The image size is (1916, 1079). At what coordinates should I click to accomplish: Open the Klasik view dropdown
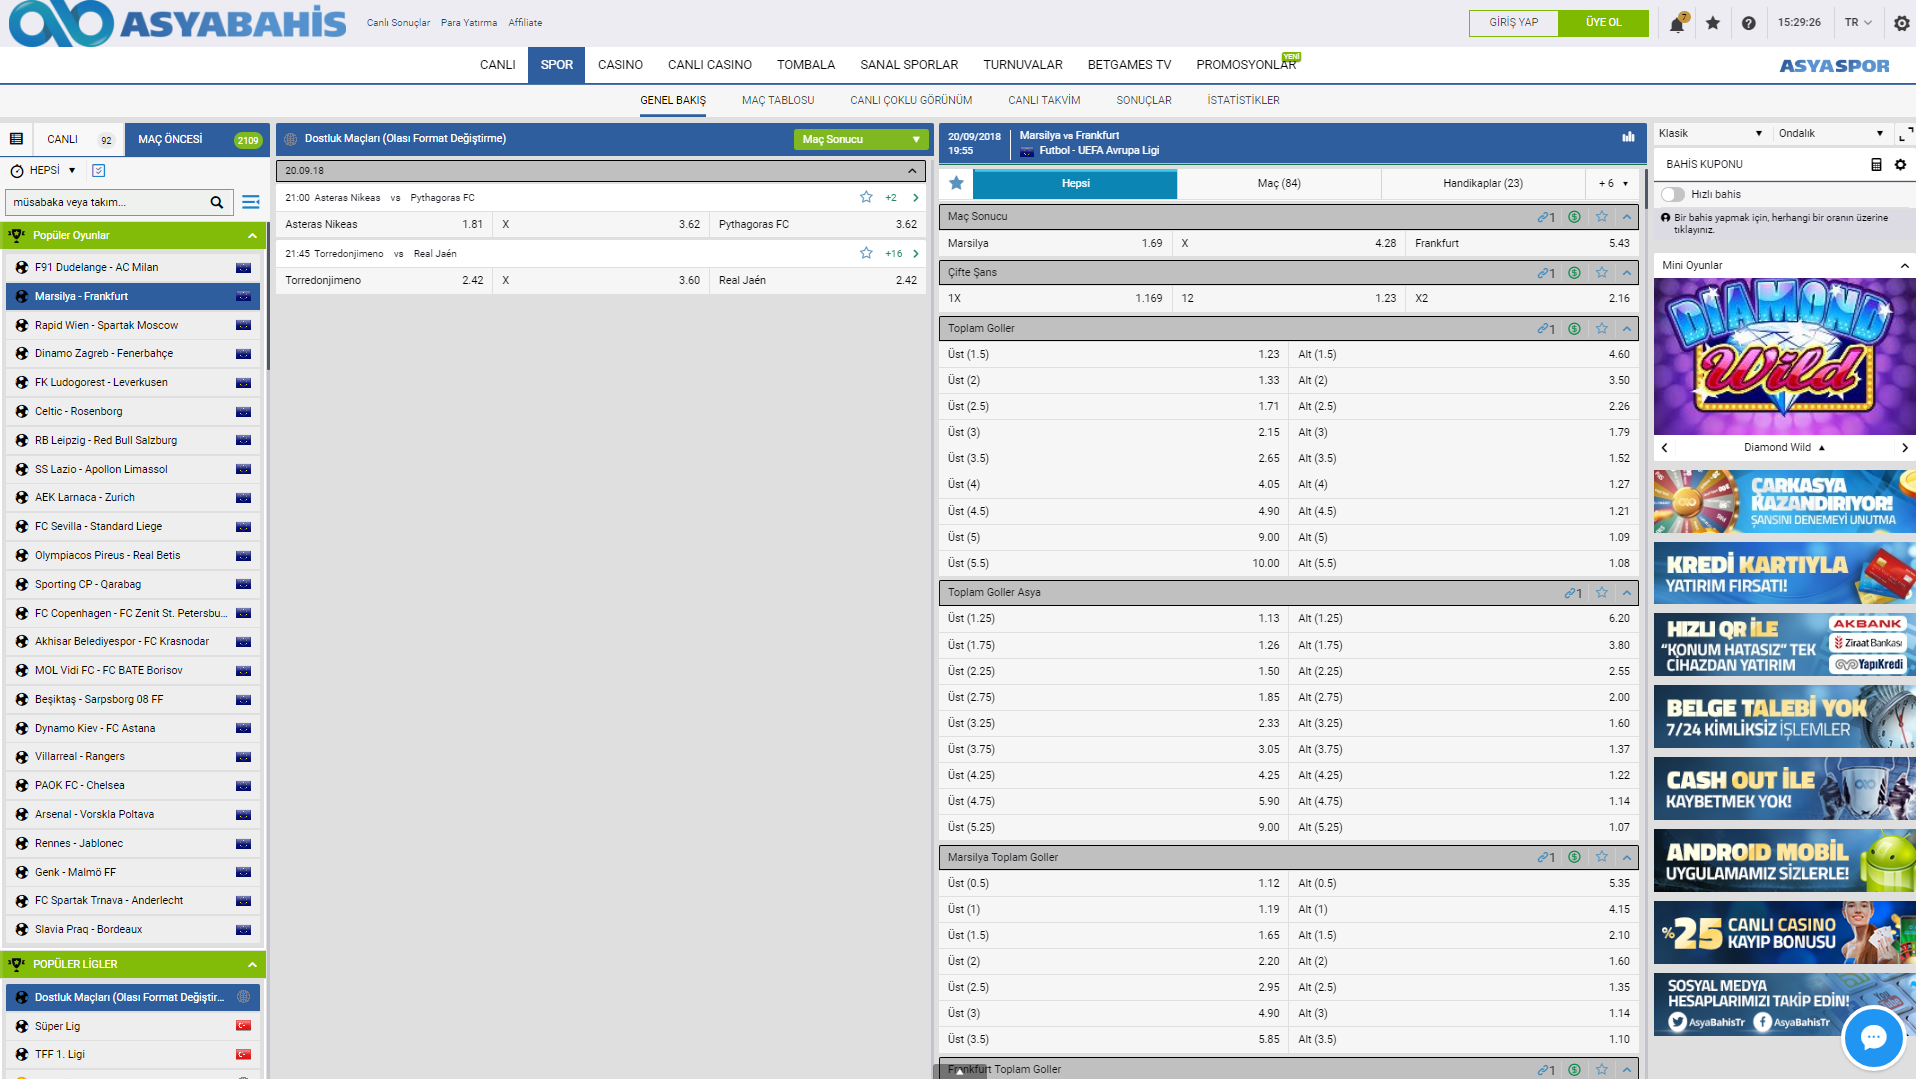[1710, 134]
